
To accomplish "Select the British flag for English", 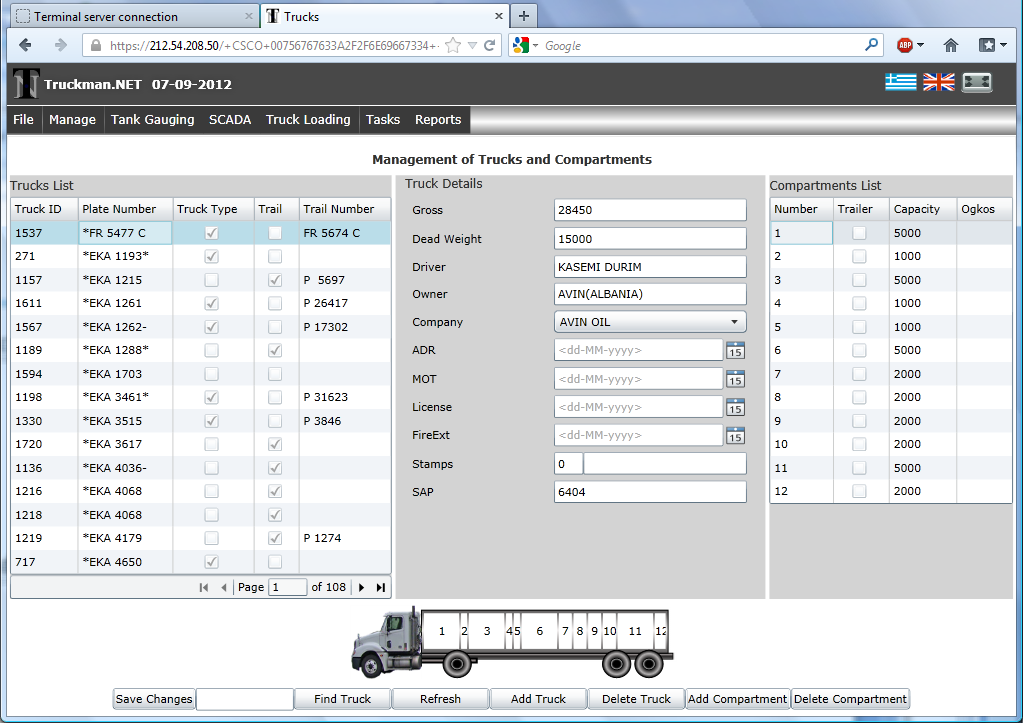I will [938, 83].
